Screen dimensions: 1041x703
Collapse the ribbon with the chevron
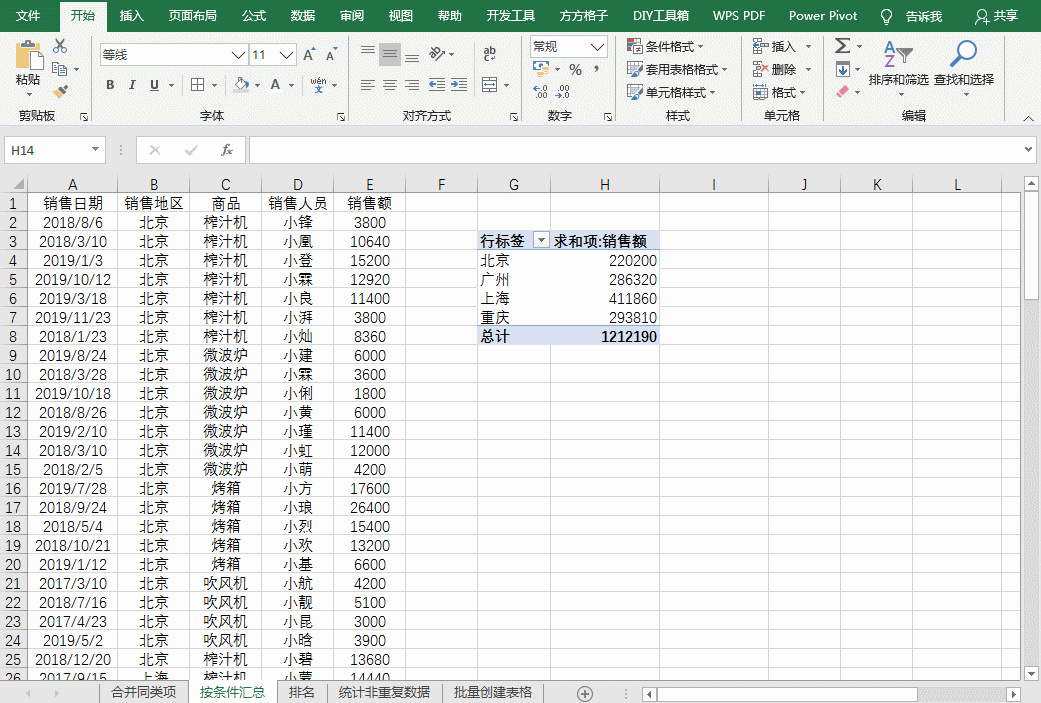(x=1028, y=118)
